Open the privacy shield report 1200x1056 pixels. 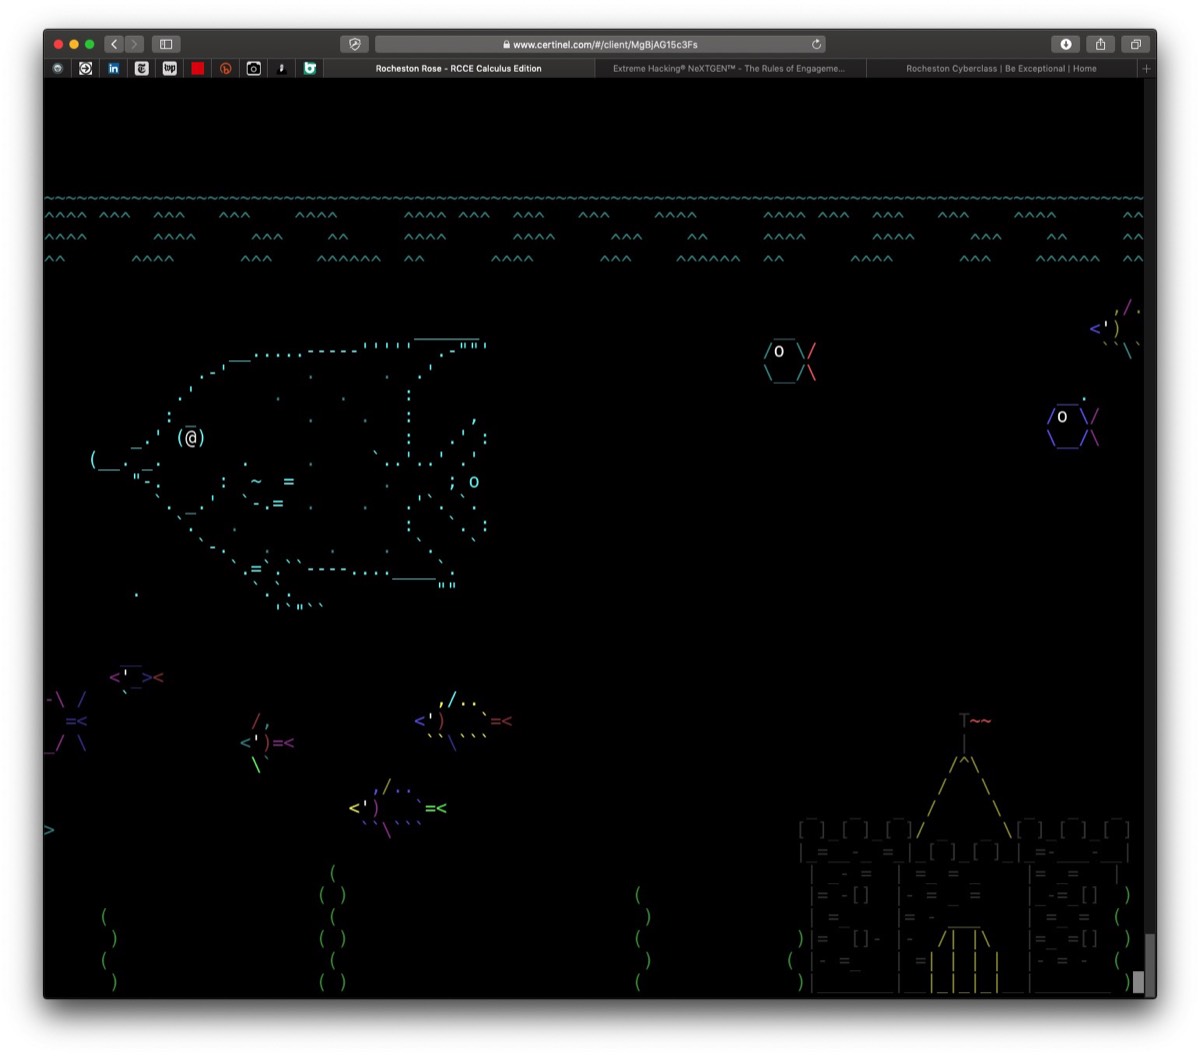point(354,44)
